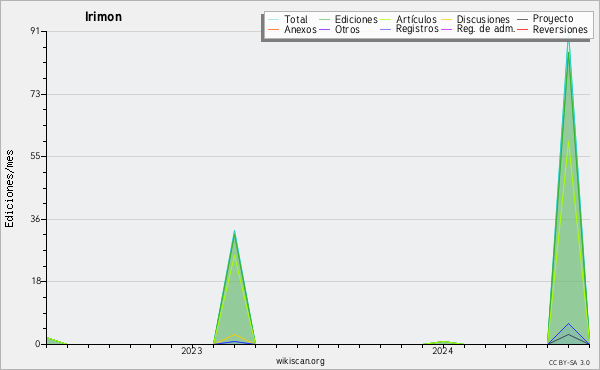The width and height of the screenshot is (600, 370).
Task: Click the "Ediciones/mes" axis title
Action: pos(9,189)
